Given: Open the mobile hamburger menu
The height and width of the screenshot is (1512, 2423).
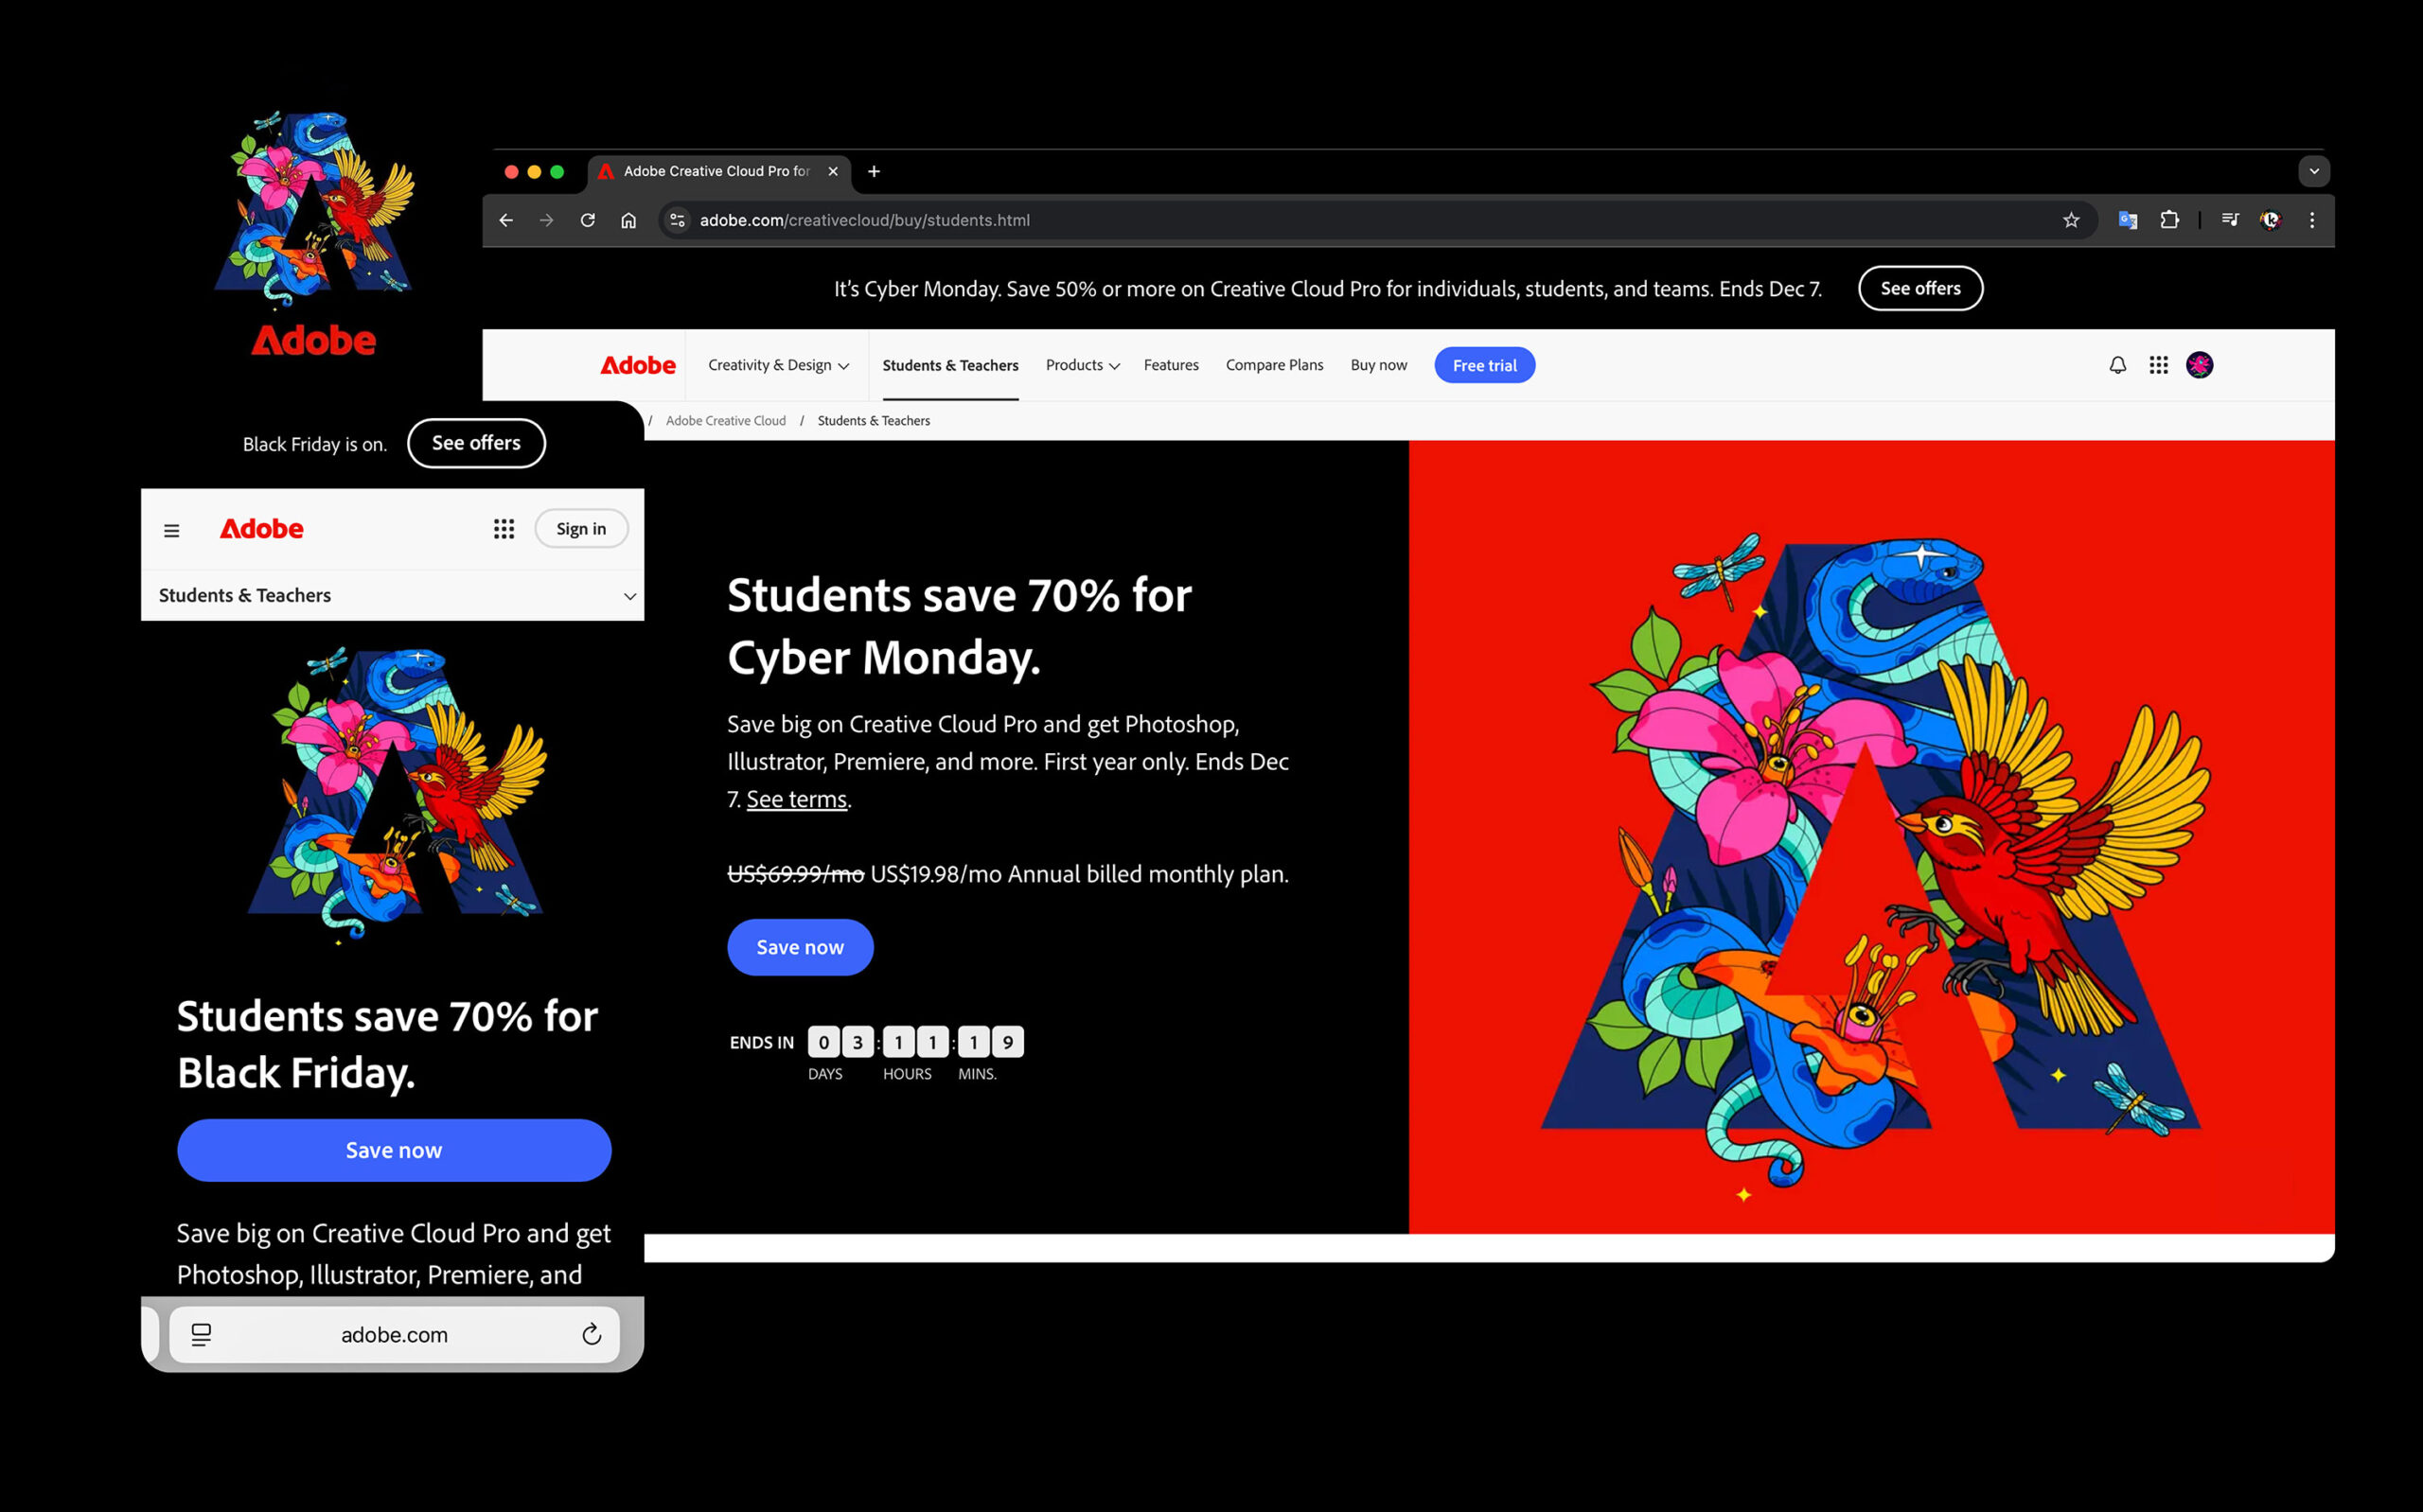Looking at the screenshot, I should (172, 530).
